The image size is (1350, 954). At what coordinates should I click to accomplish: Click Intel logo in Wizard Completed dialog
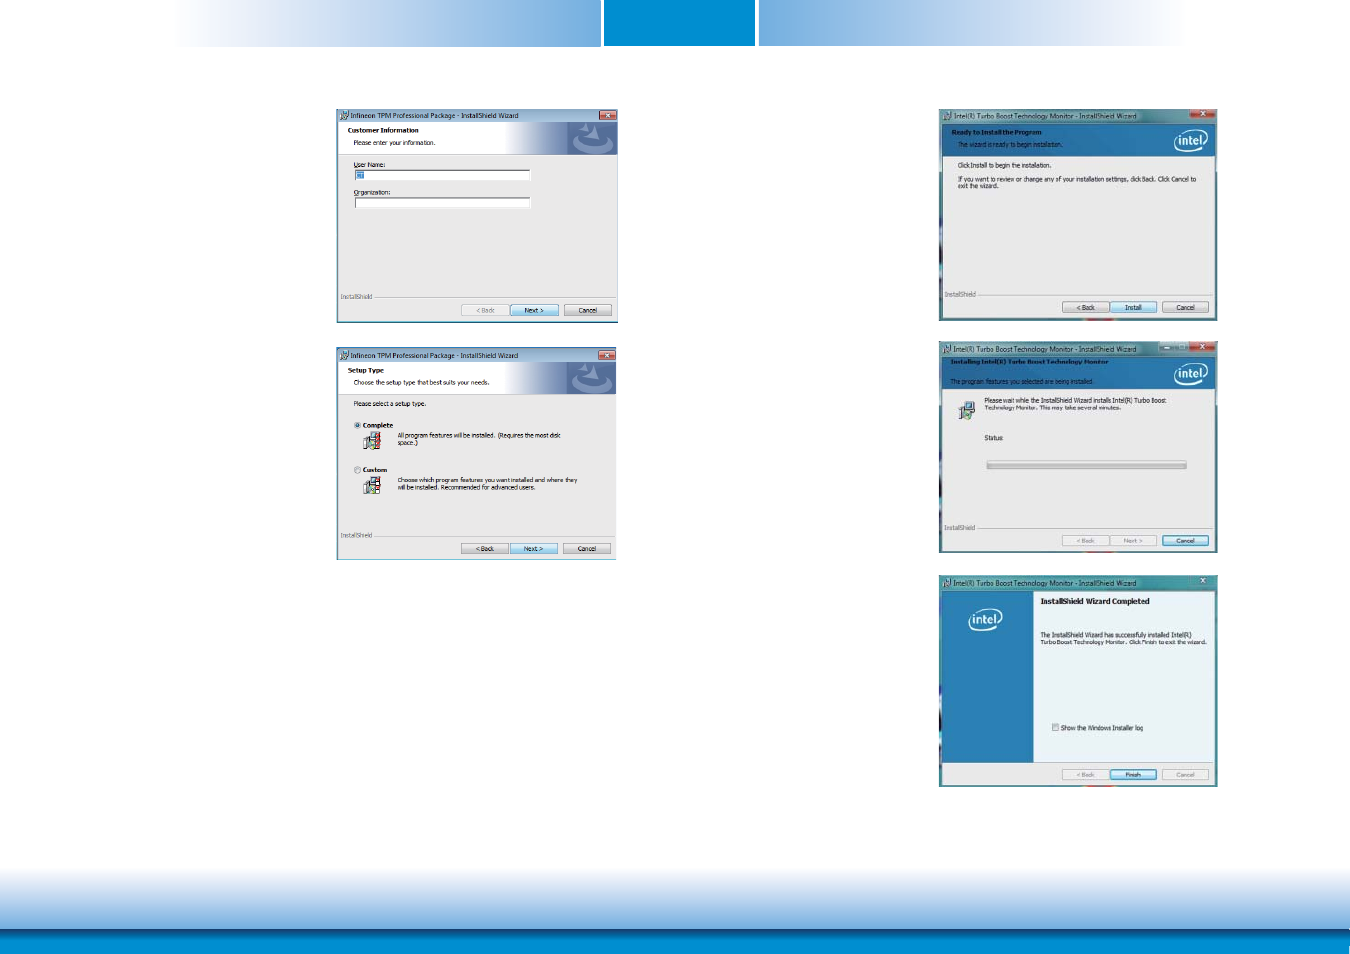point(985,620)
